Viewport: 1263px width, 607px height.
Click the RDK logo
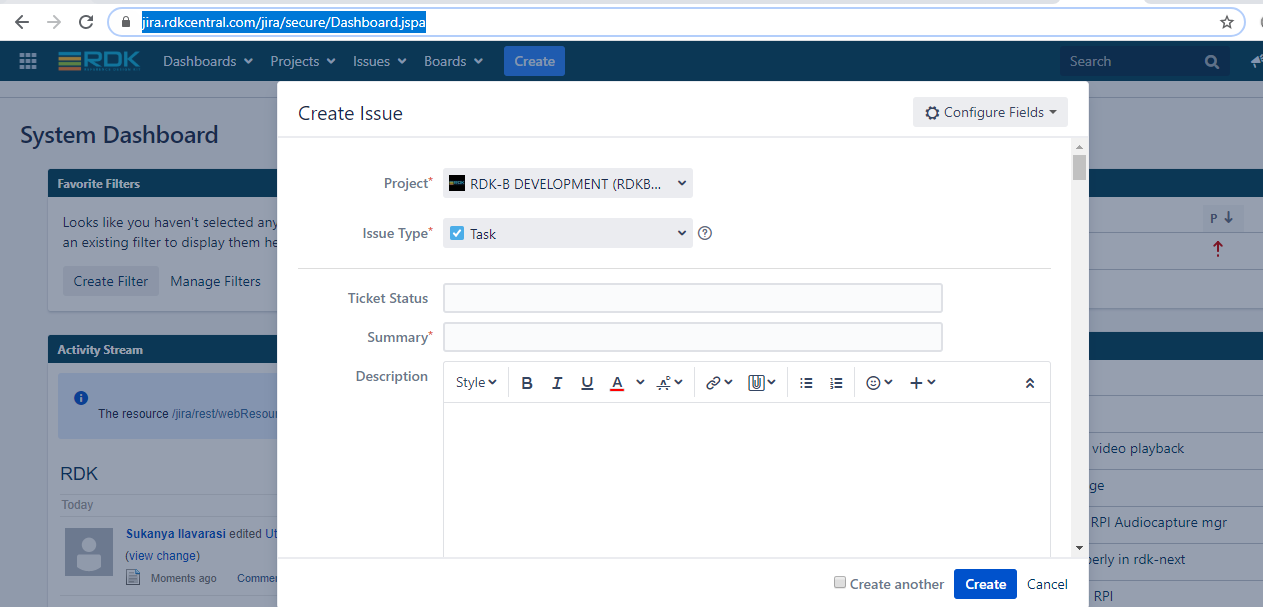(101, 61)
